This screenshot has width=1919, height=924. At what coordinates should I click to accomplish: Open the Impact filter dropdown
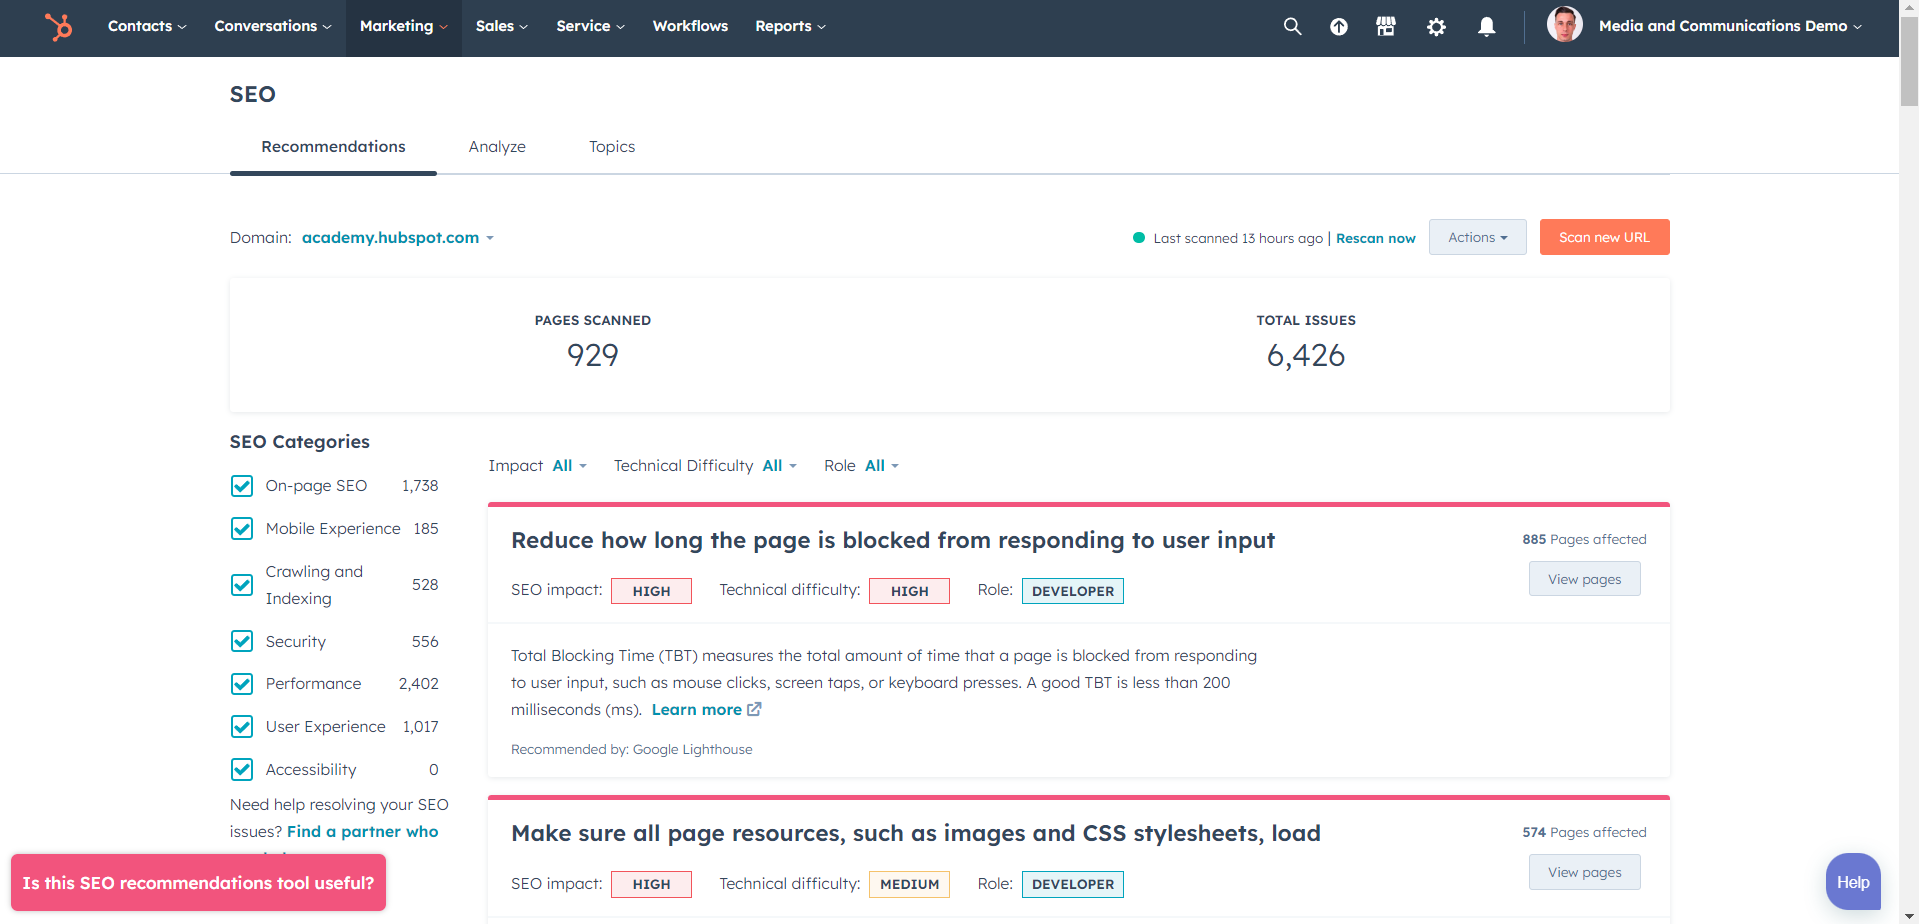point(567,465)
